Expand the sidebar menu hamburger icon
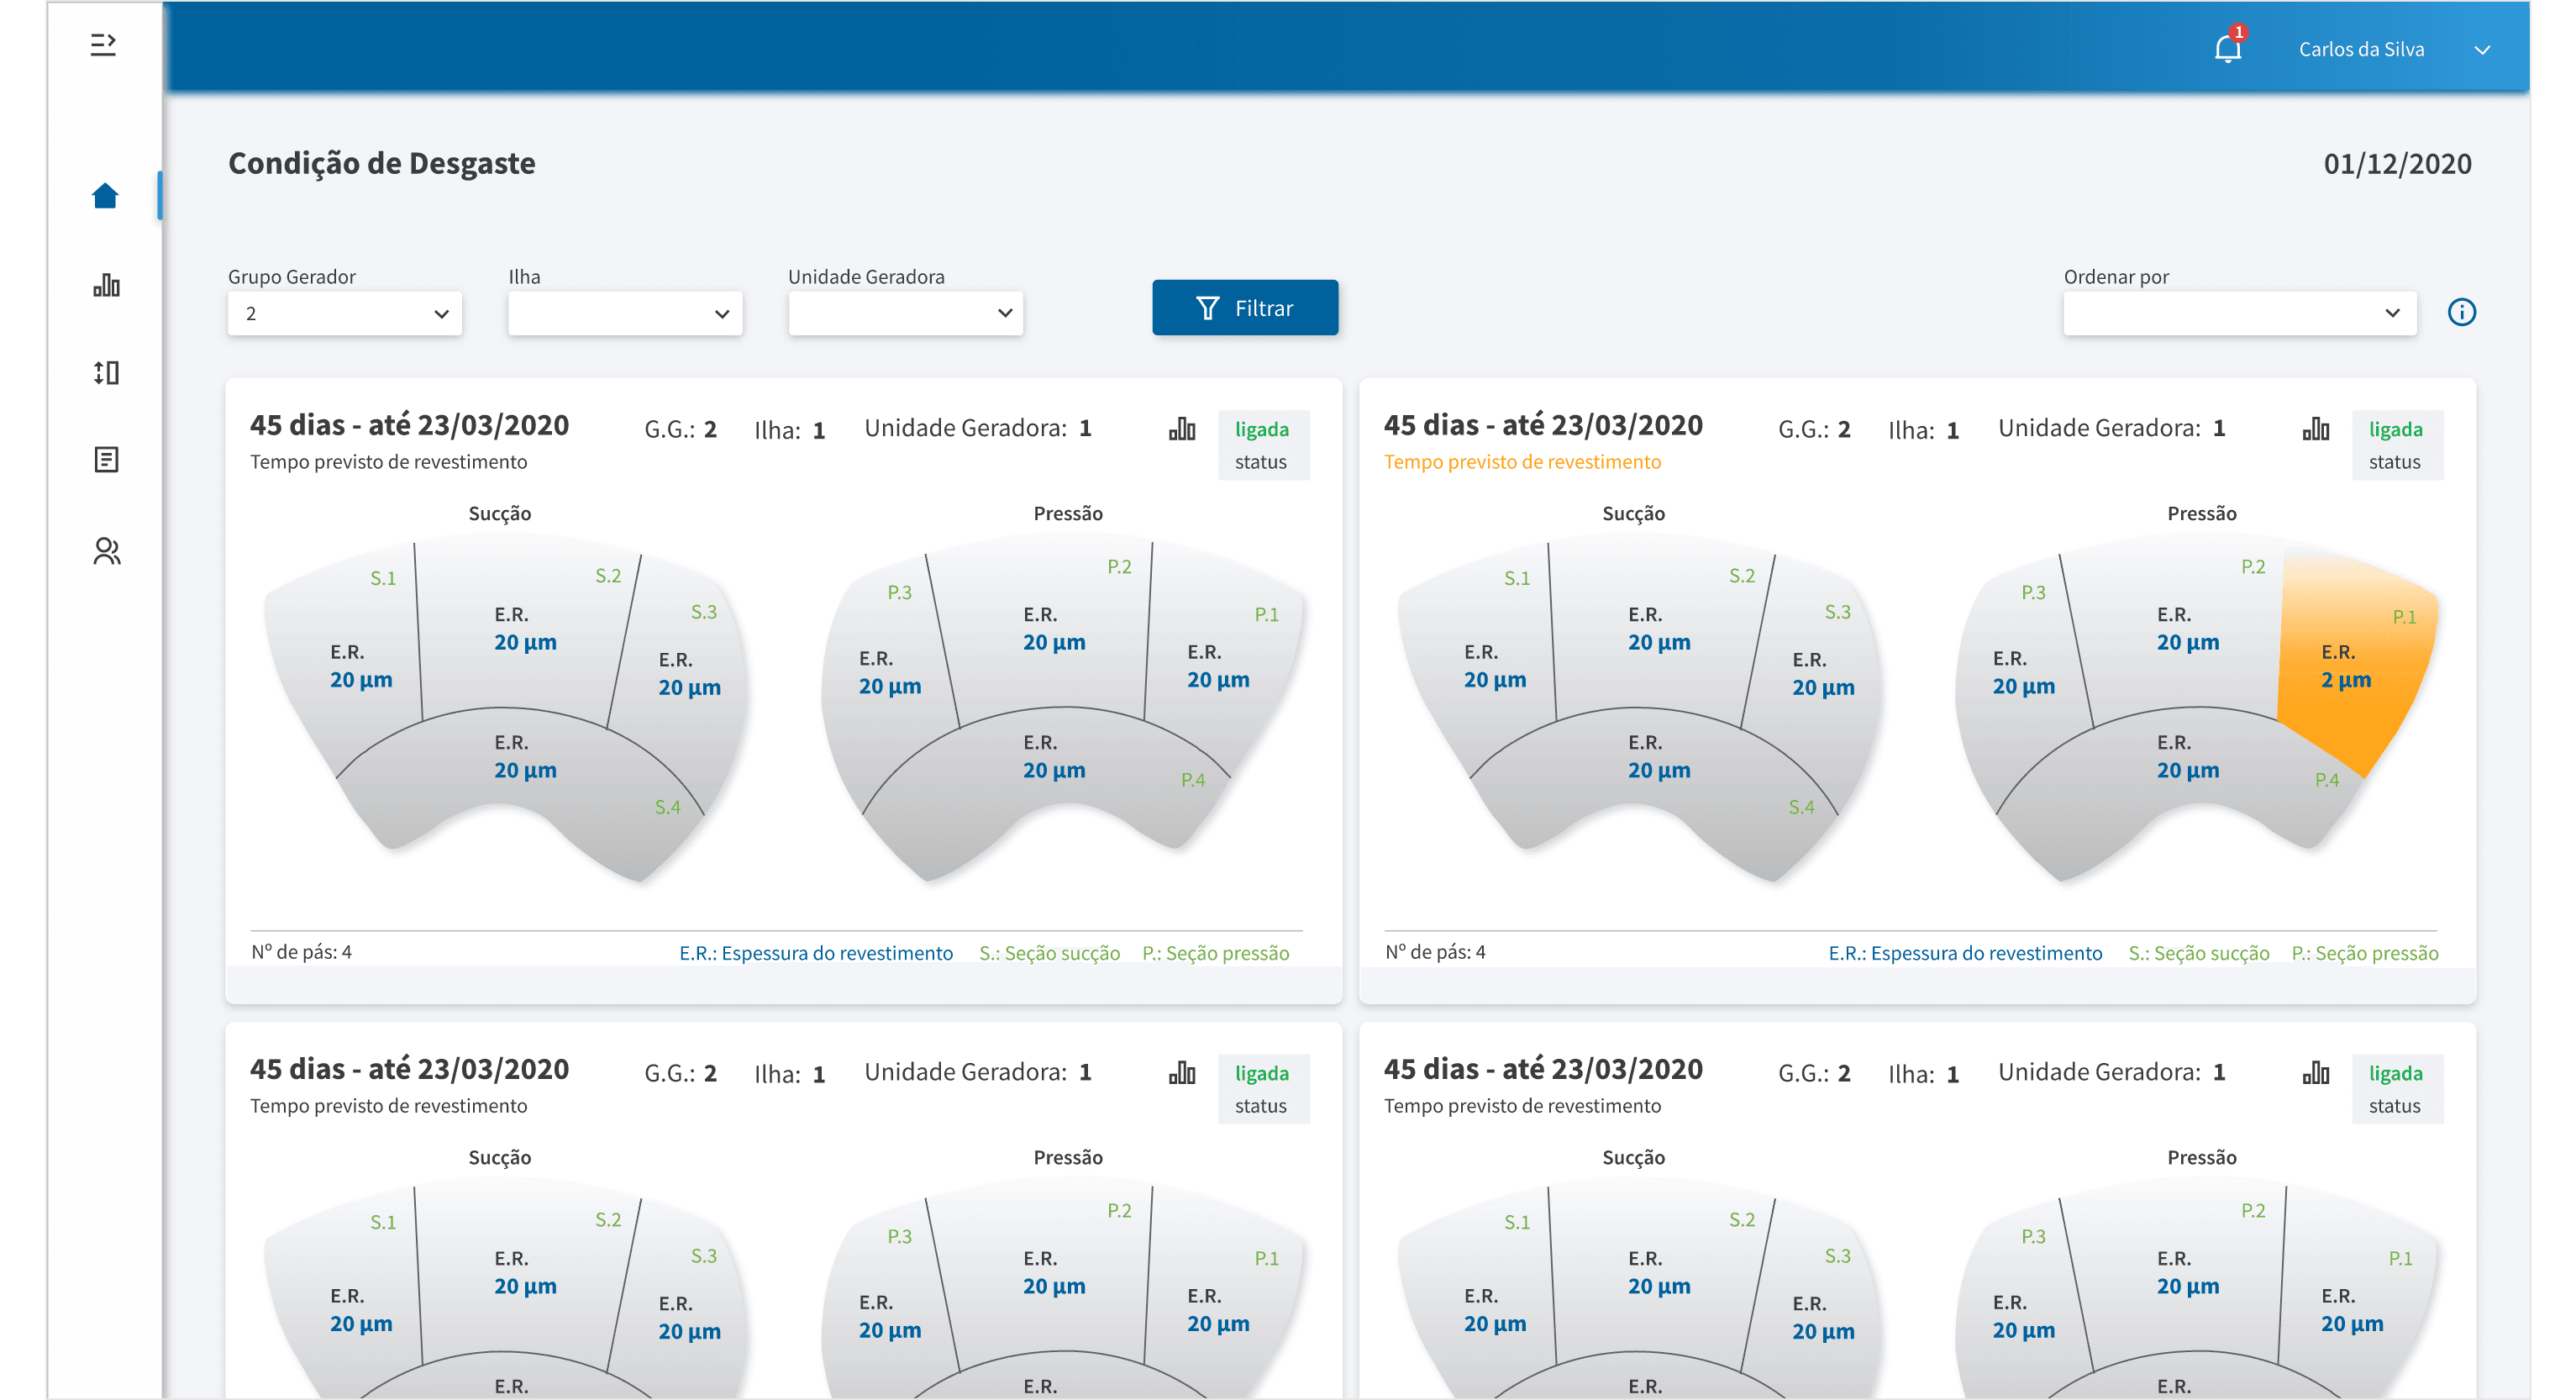Screen dimensions: 2576x1400 [103, 44]
